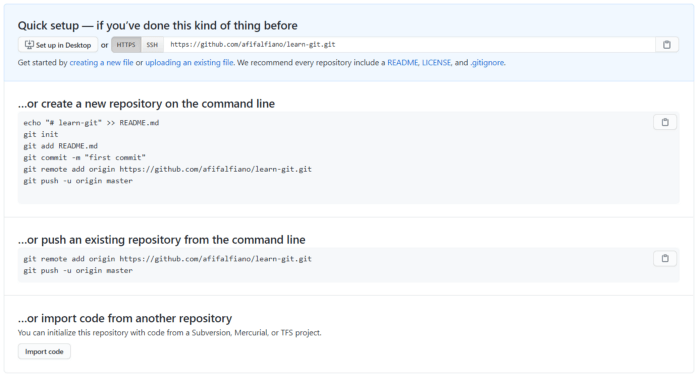The height and width of the screenshot is (383, 700).
Task: Click the git commit first commit line
Action: (x=84, y=158)
